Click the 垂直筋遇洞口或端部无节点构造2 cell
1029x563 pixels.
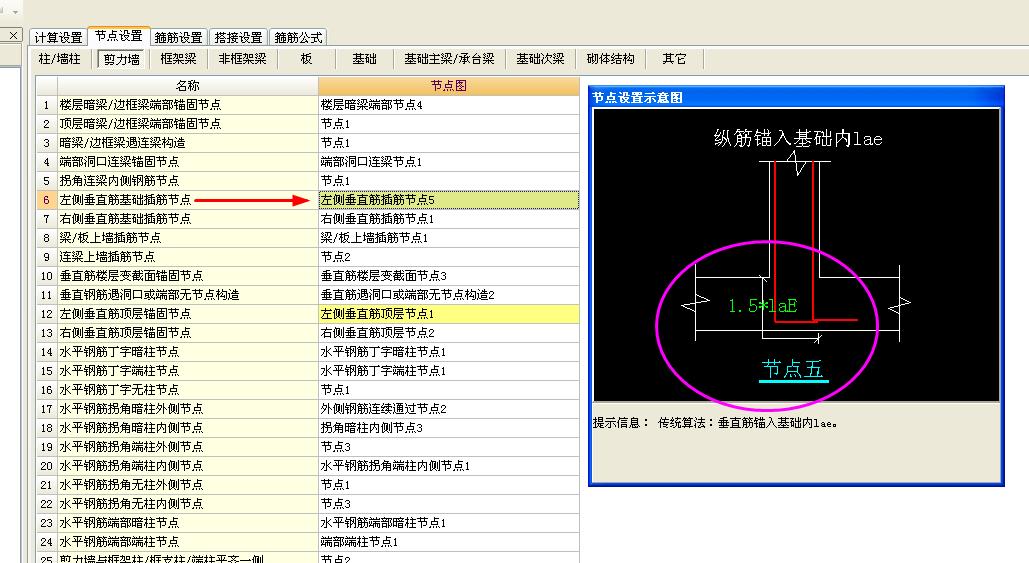pyautogui.click(x=449, y=295)
